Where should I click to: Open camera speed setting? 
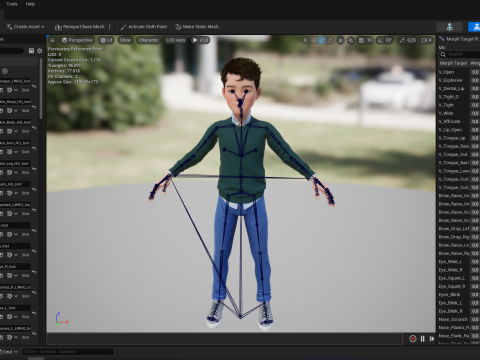point(426,40)
